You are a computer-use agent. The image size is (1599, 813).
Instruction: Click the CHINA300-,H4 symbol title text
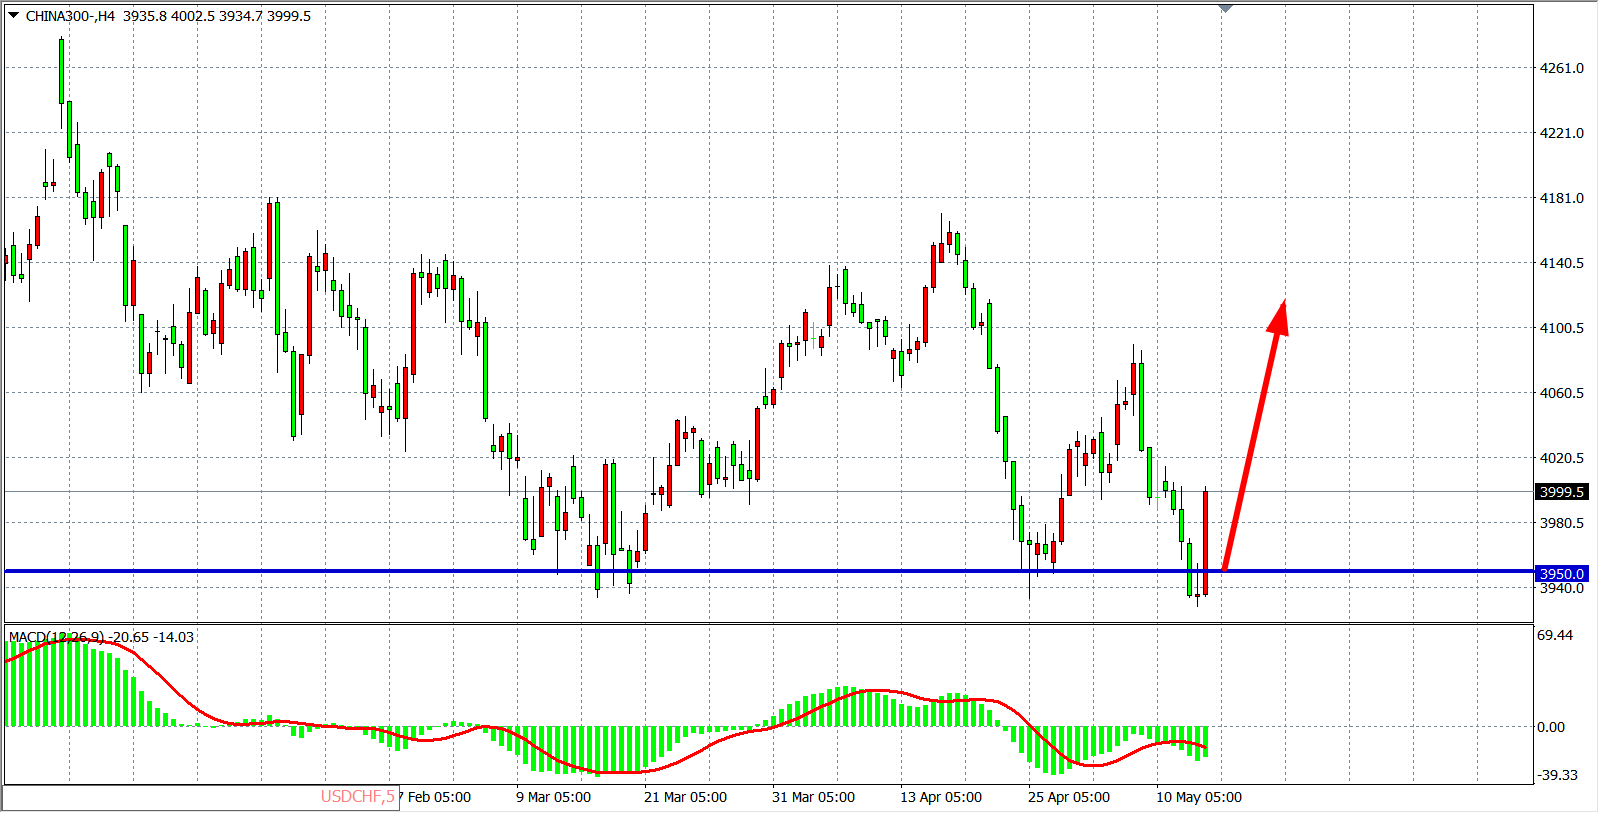click(70, 16)
